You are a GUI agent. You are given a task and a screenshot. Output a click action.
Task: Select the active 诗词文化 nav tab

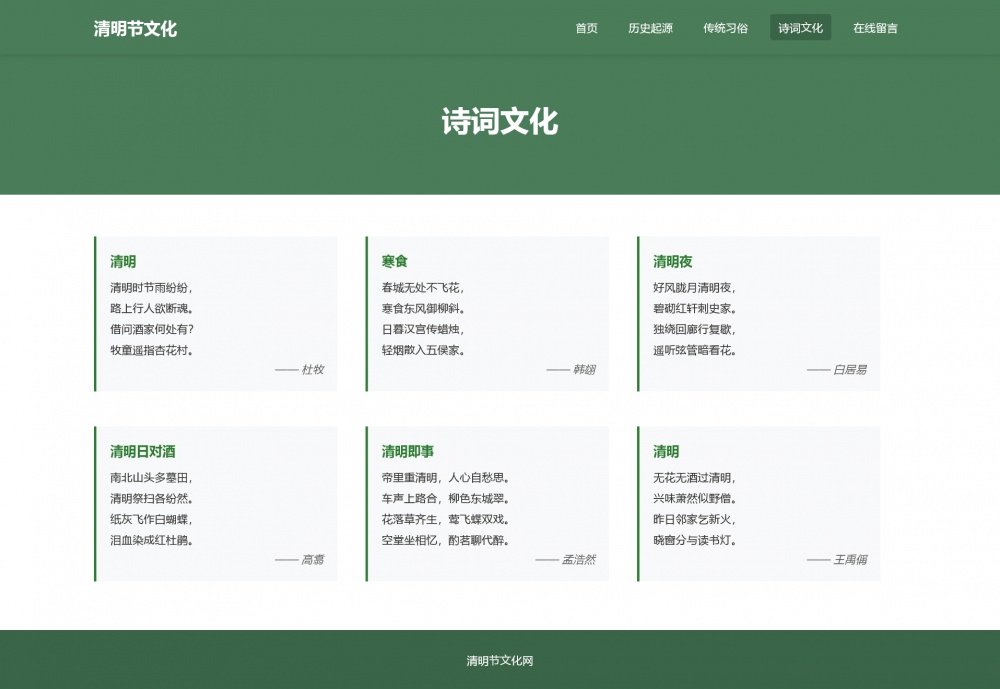pos(800,28)
